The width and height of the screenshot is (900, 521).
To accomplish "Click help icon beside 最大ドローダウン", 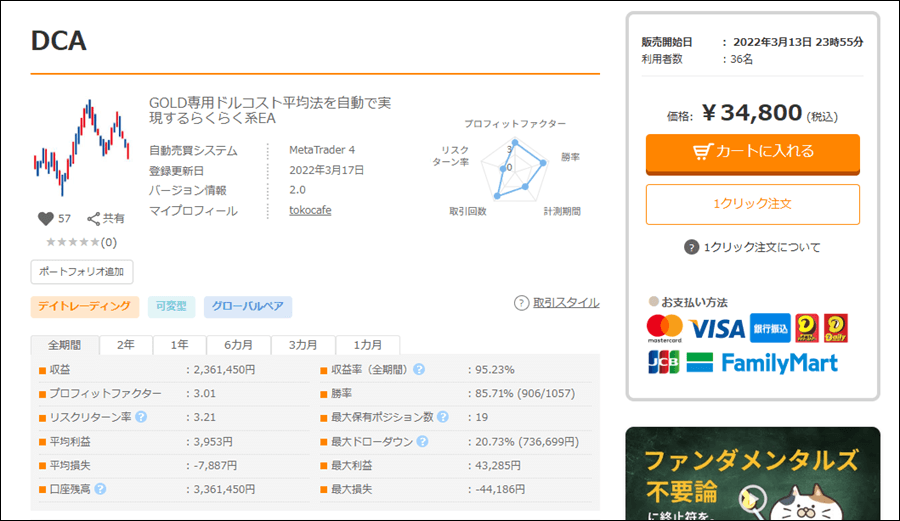I will click(423, 441).
